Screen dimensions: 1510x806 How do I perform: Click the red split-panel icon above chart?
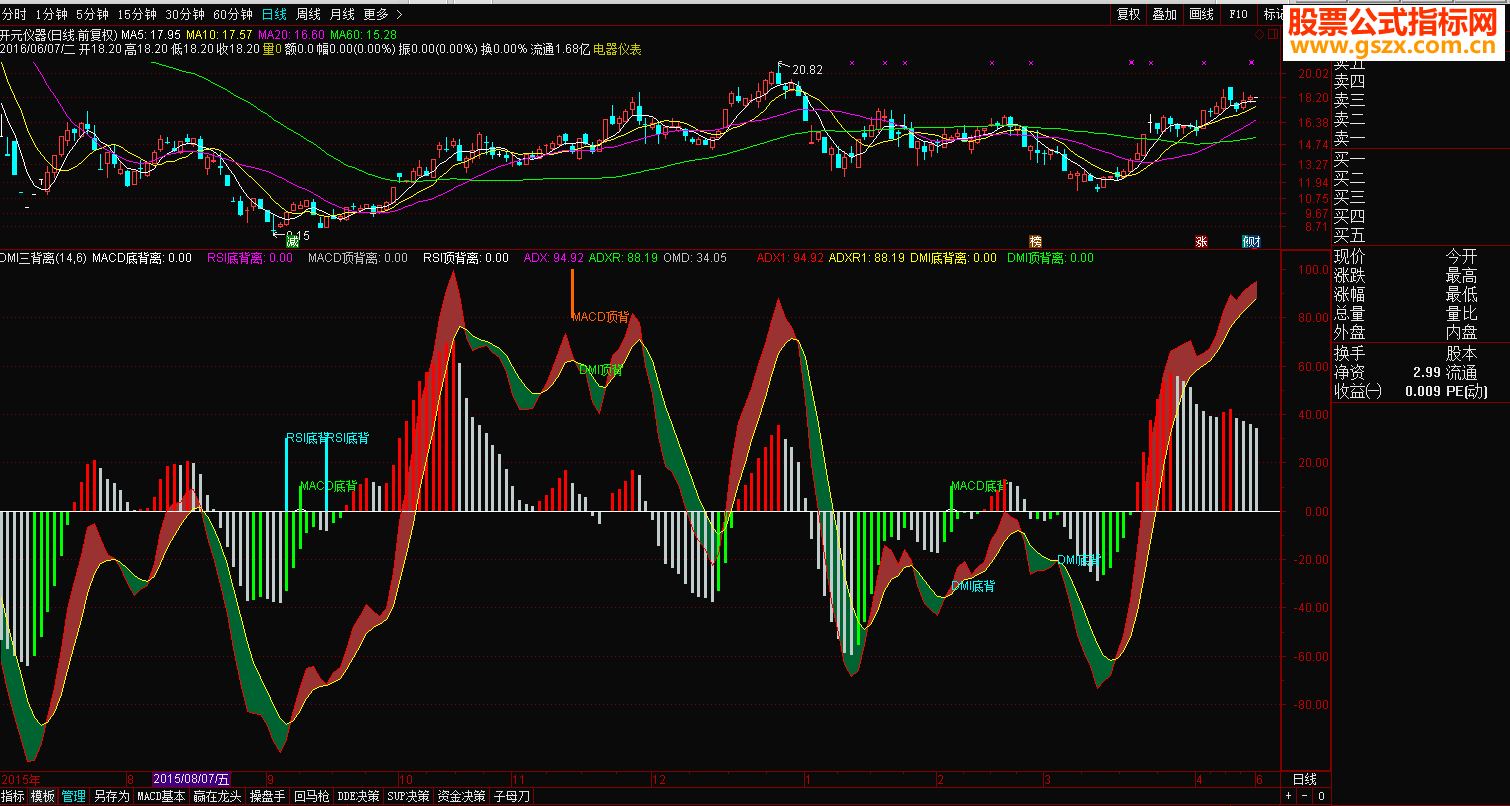[x=1273, y=34]
